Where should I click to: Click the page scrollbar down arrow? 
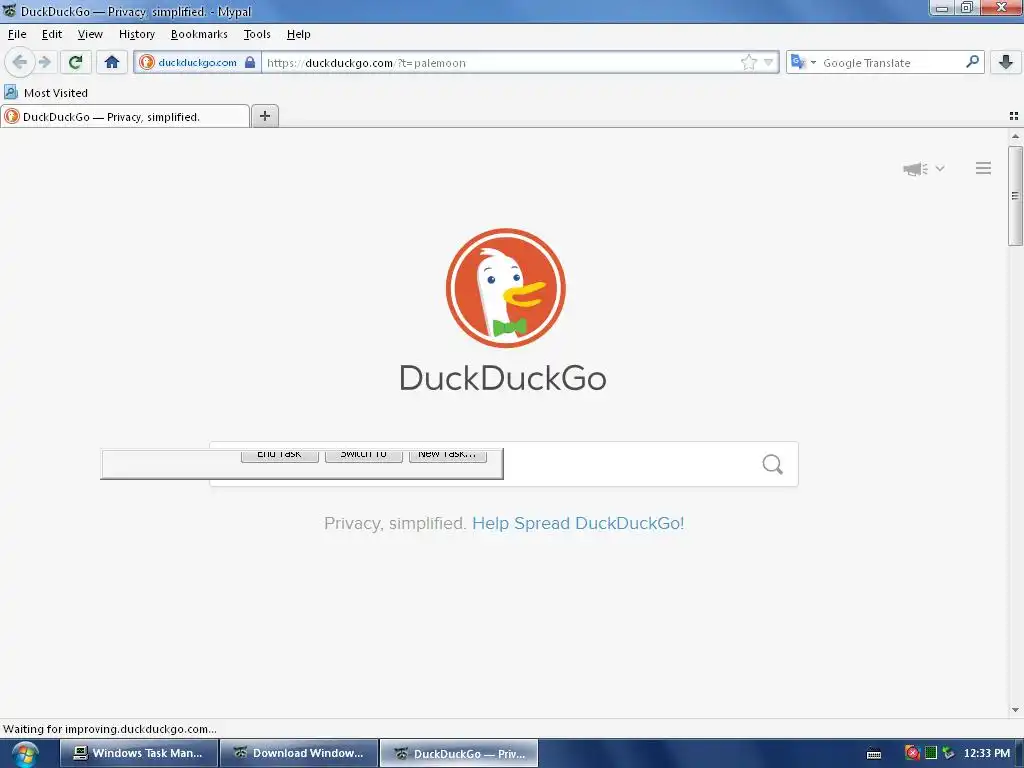(1015, 710)
